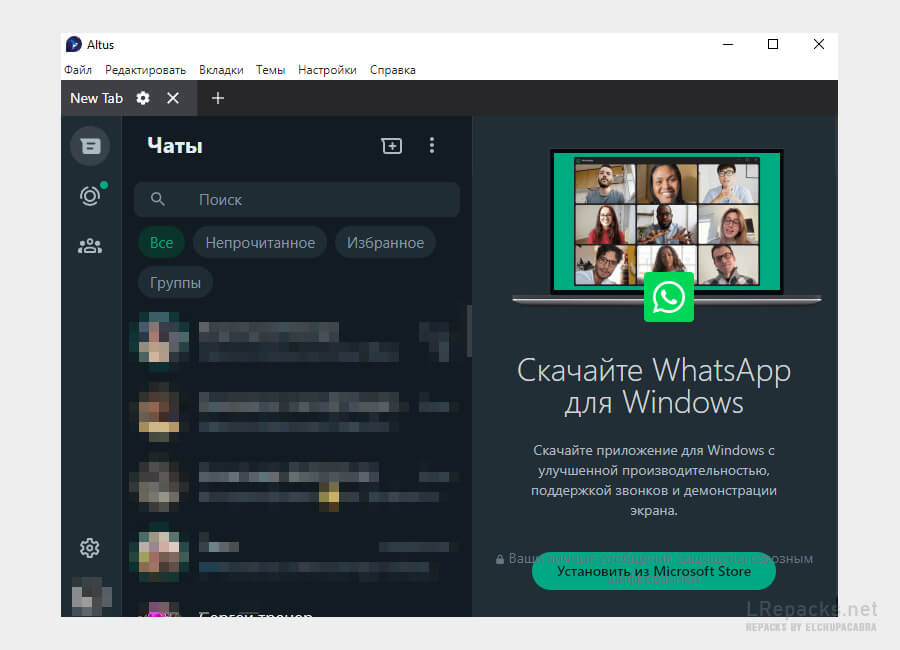Minimize the Altus window
Screen dimensions: 900x650
click(x=728, y=44)
